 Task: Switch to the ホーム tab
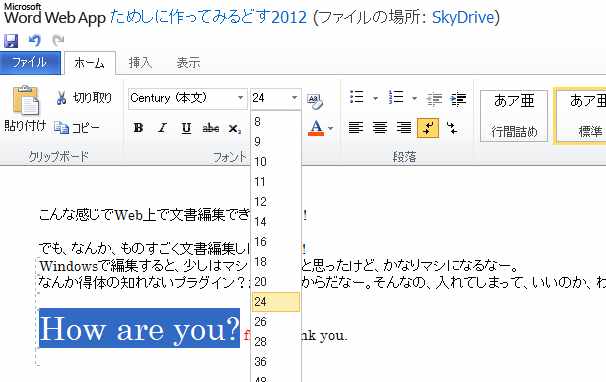click(x=90, y=63)
